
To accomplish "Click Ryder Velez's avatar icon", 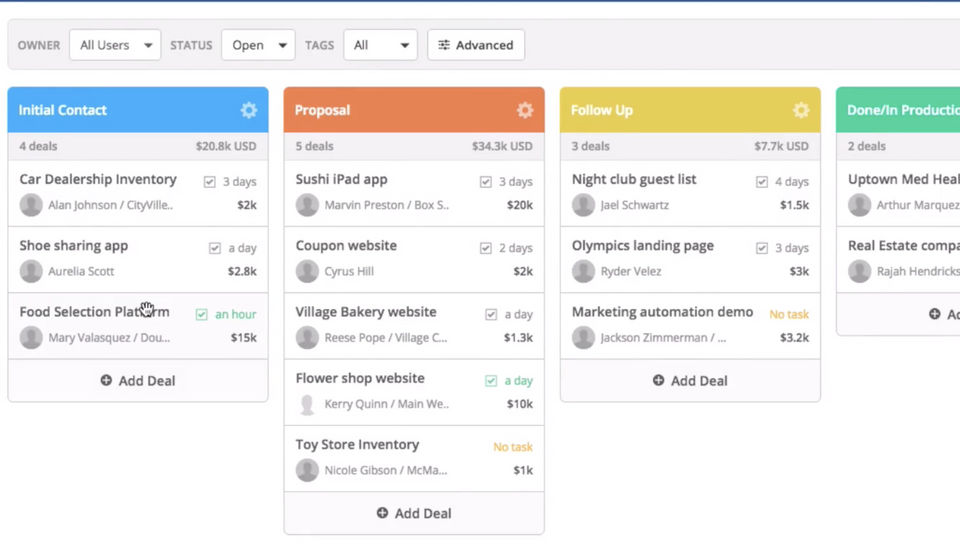I will tap(583, 271).
